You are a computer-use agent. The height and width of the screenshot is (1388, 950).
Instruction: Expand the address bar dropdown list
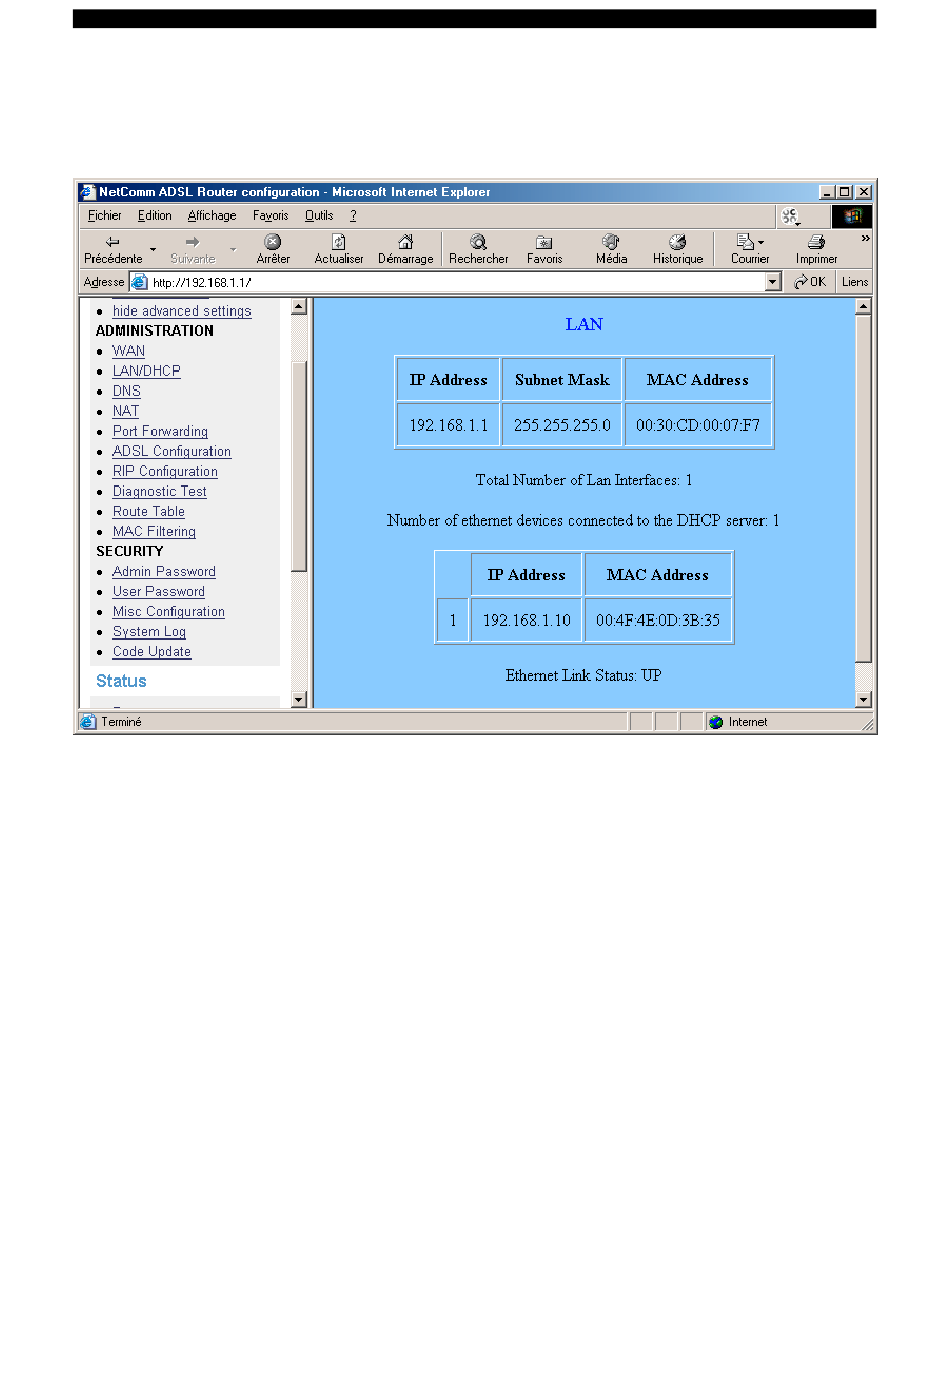[773, 282]
